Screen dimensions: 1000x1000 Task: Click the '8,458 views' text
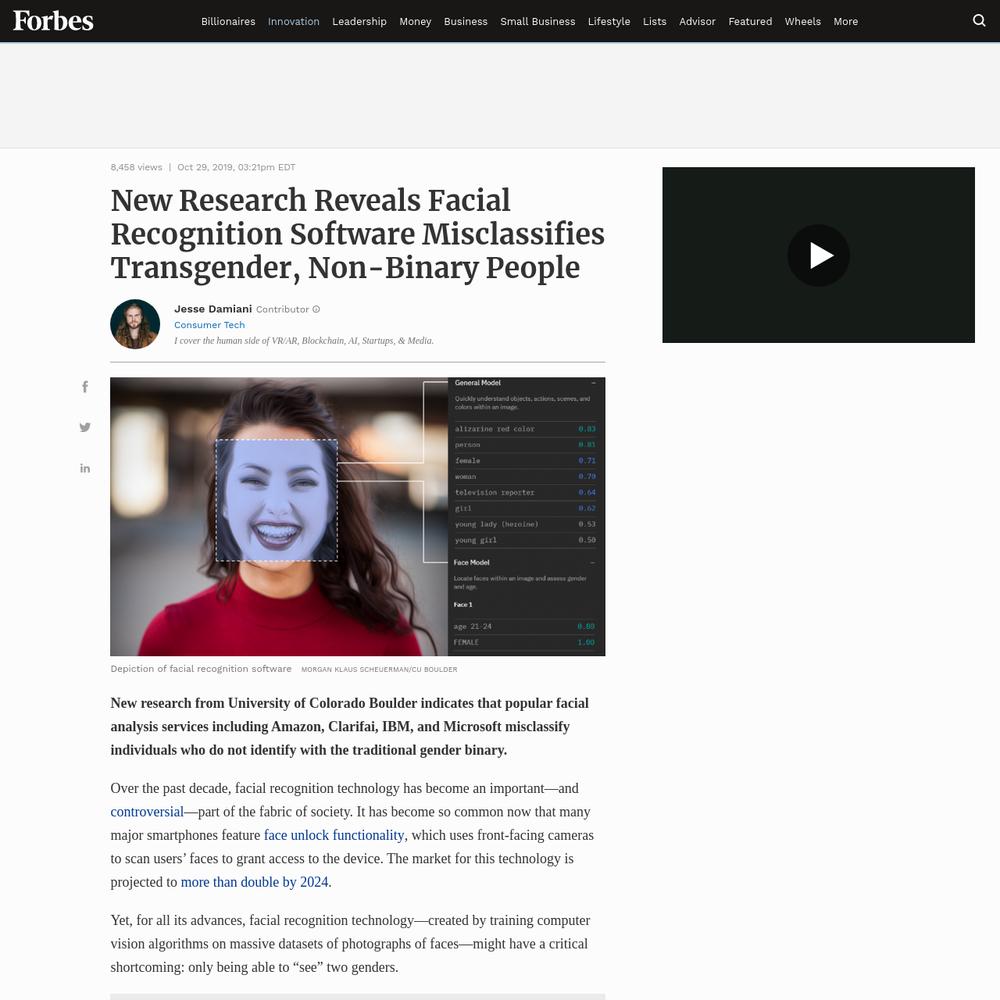click(136, 167)
